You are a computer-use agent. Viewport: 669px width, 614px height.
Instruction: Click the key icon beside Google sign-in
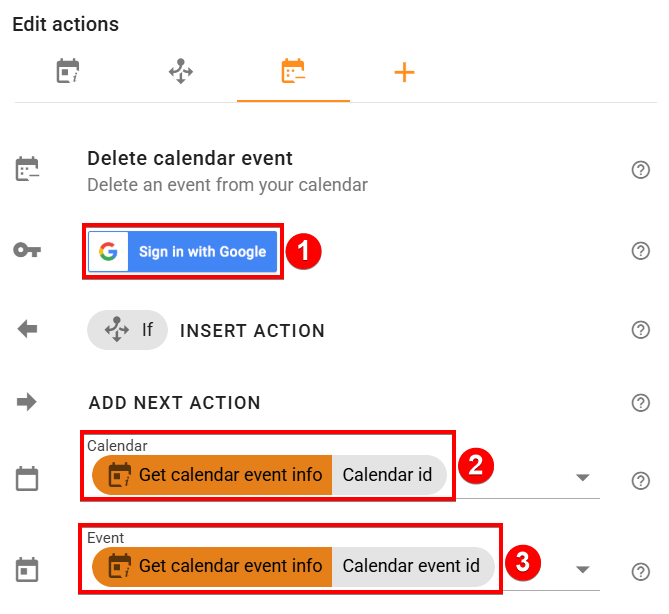(x=27, y=251)
